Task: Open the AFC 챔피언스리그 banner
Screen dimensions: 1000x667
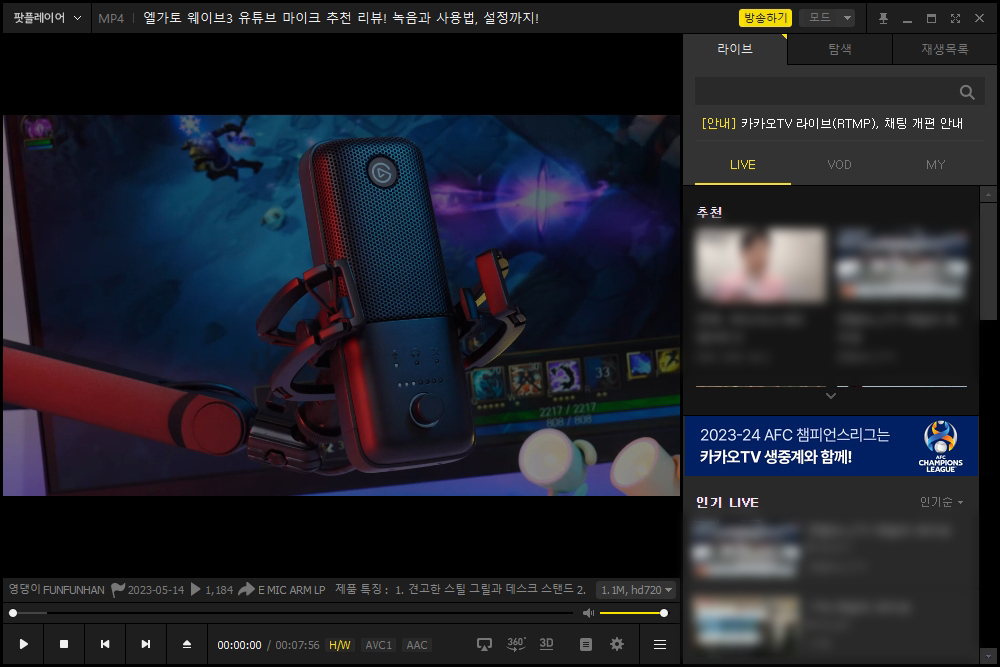Action: pos(831,446)
